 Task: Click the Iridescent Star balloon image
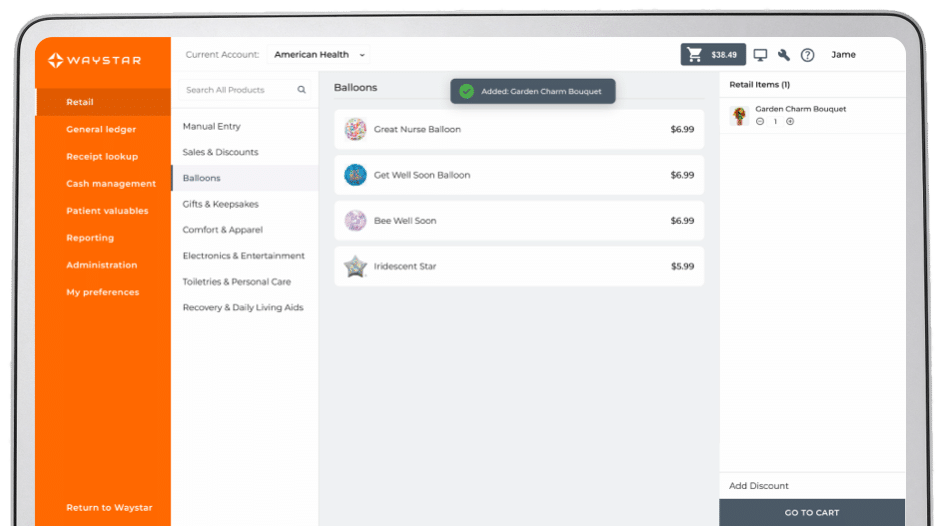click(x=355, y=266)
